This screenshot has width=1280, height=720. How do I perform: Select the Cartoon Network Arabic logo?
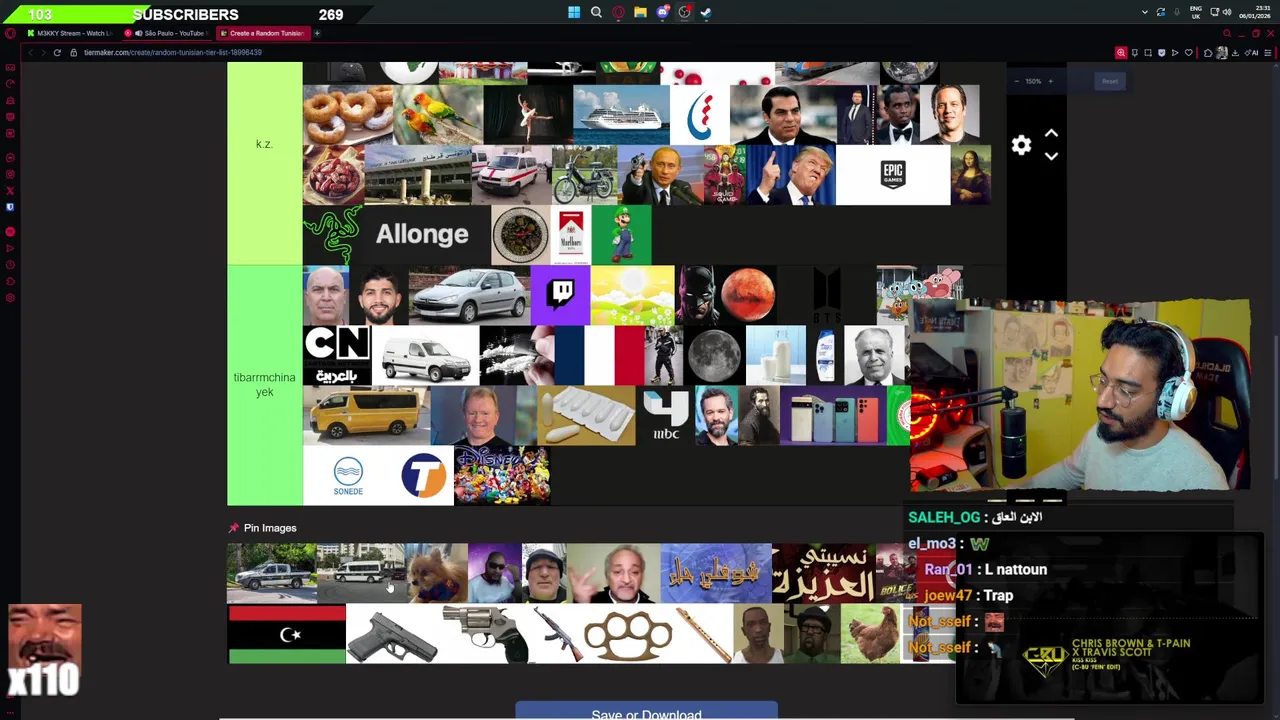pyautogui.click(x=337, y=355)
